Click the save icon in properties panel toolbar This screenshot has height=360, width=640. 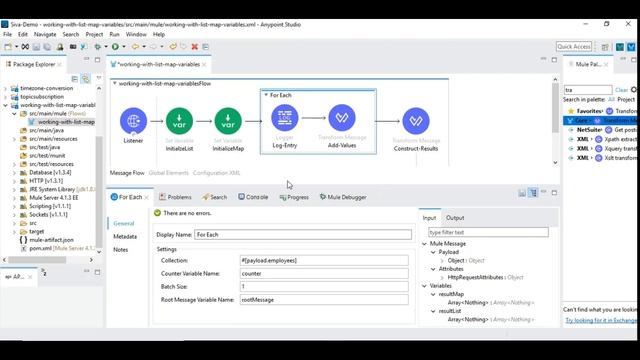(522, 193)
